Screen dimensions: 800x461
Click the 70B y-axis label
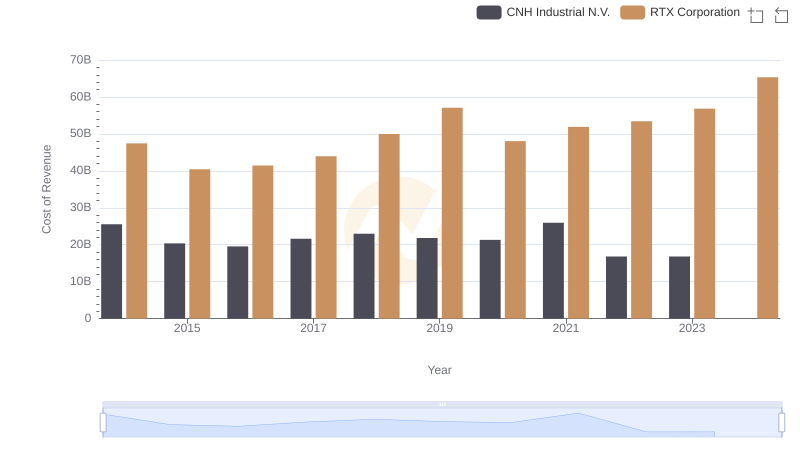click(81, 60)
